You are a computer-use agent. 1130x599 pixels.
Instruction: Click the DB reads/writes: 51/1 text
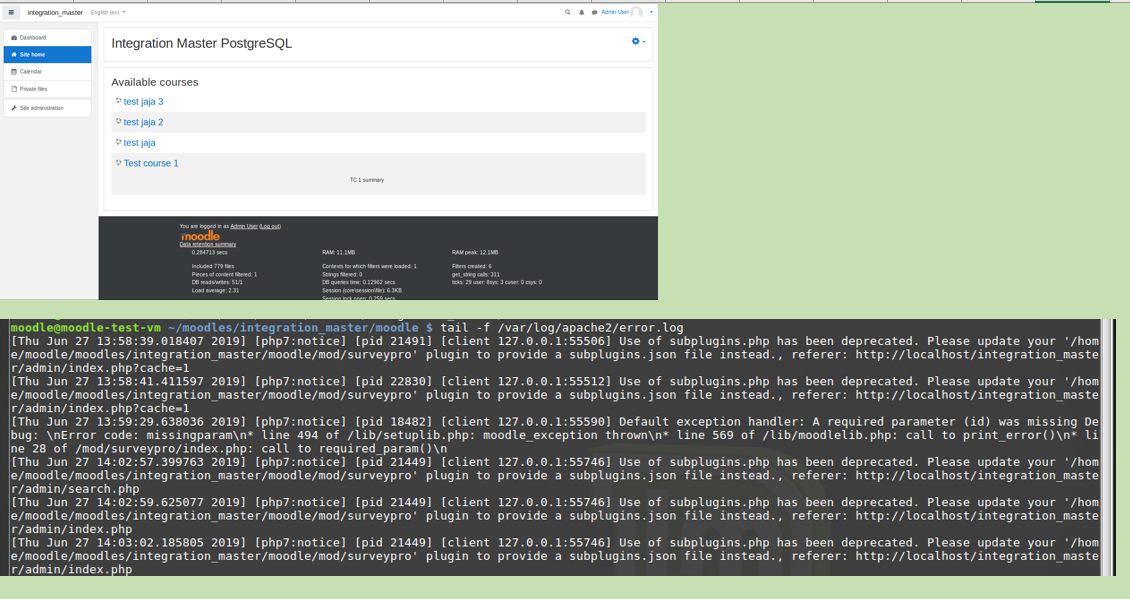[217, 282]
